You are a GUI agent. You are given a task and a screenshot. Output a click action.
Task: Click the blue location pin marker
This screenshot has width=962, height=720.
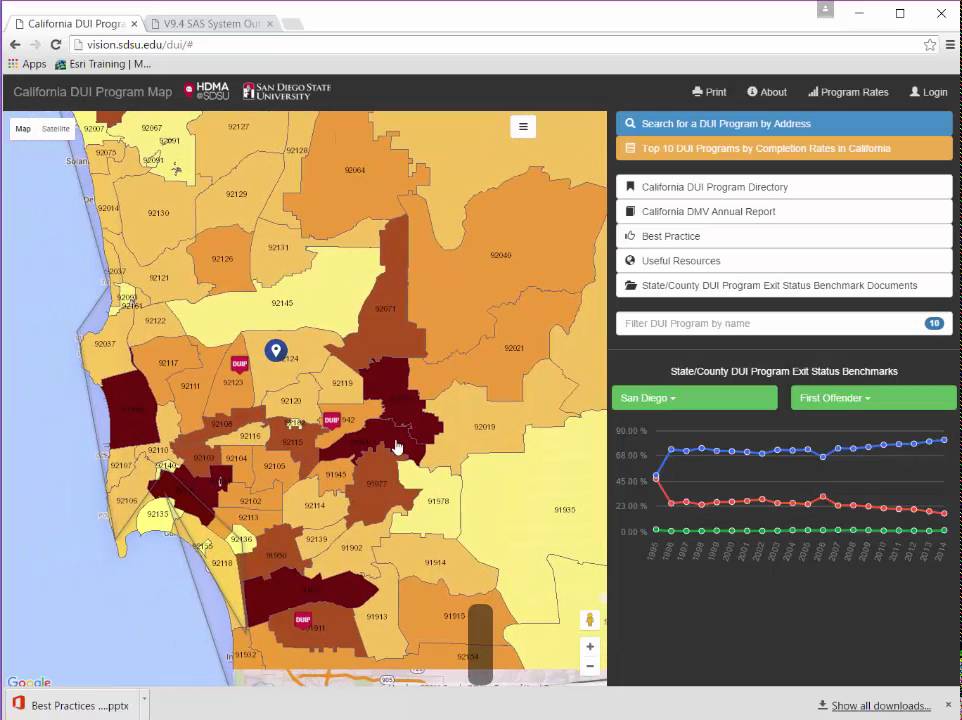[276, 350]
